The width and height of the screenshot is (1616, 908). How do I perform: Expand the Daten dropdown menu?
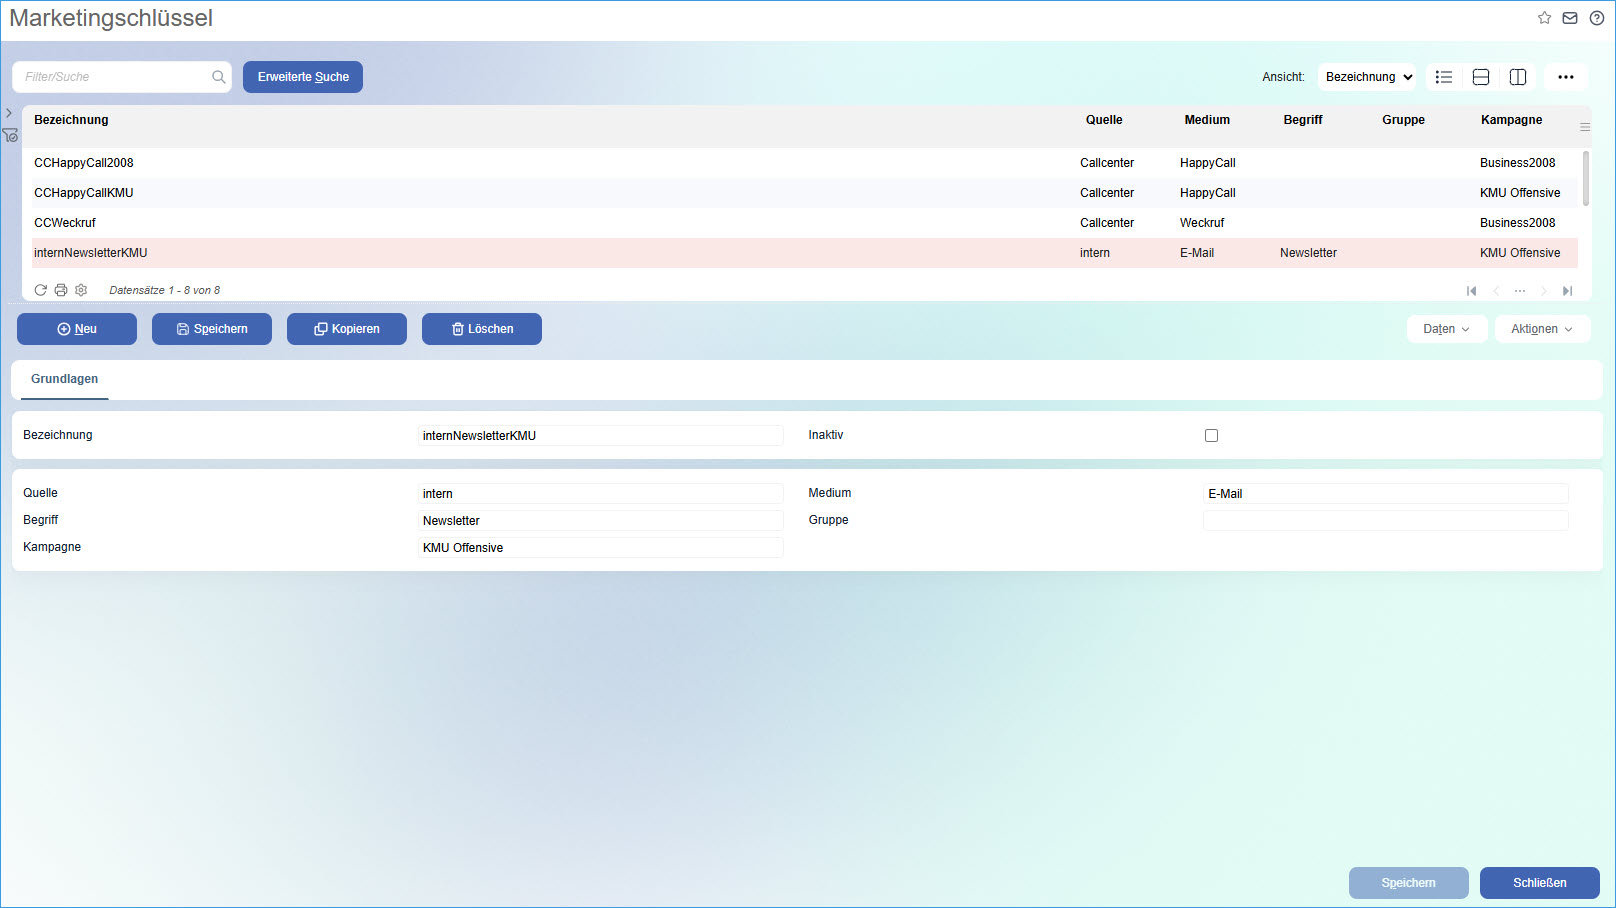pos(1446,329)
